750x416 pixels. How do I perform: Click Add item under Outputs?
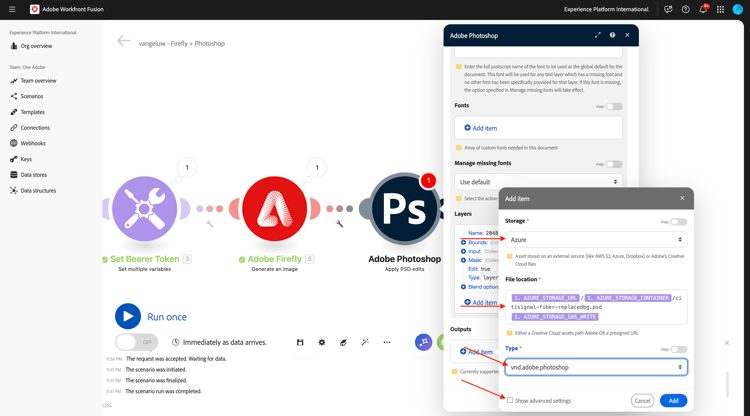[x=476, y=352]
